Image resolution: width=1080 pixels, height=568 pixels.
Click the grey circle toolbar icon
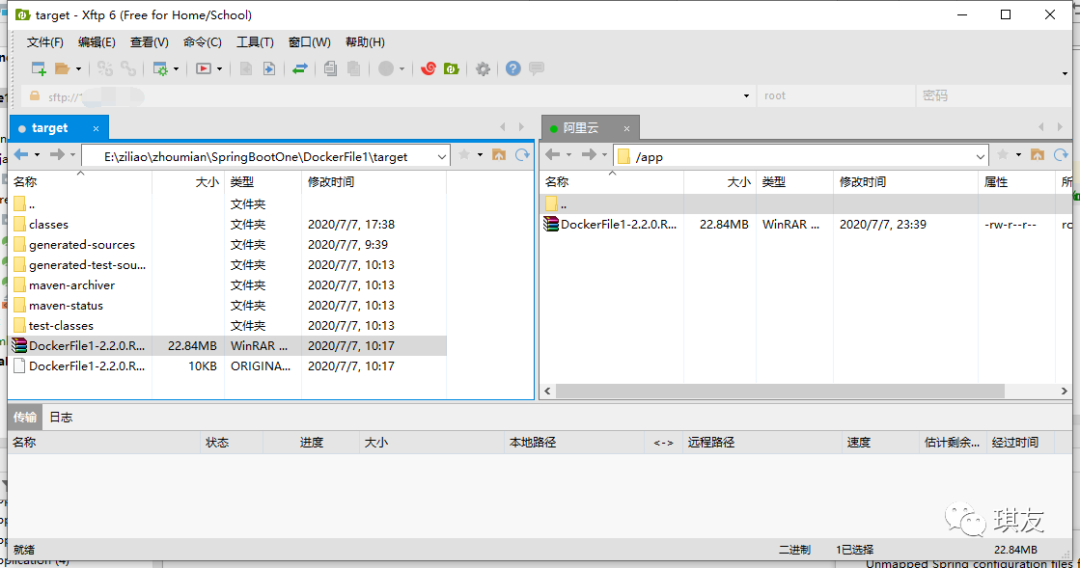coord(386,68)
